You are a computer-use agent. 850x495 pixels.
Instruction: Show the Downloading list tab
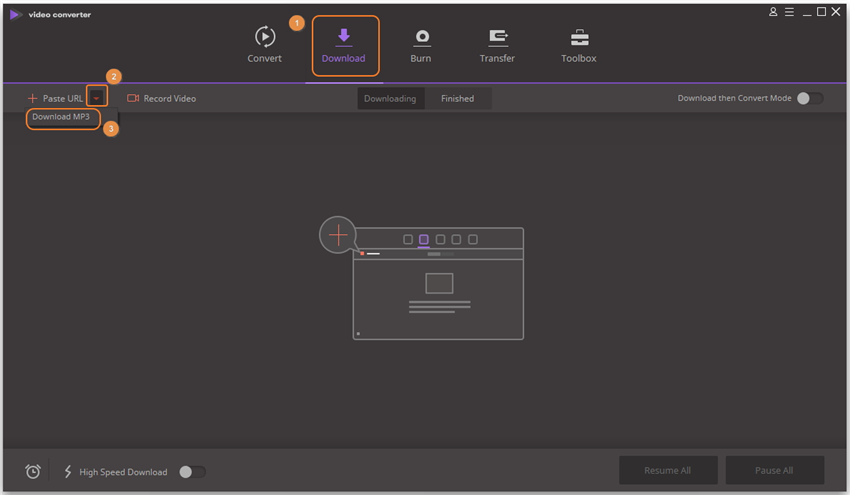coord(390,99)
